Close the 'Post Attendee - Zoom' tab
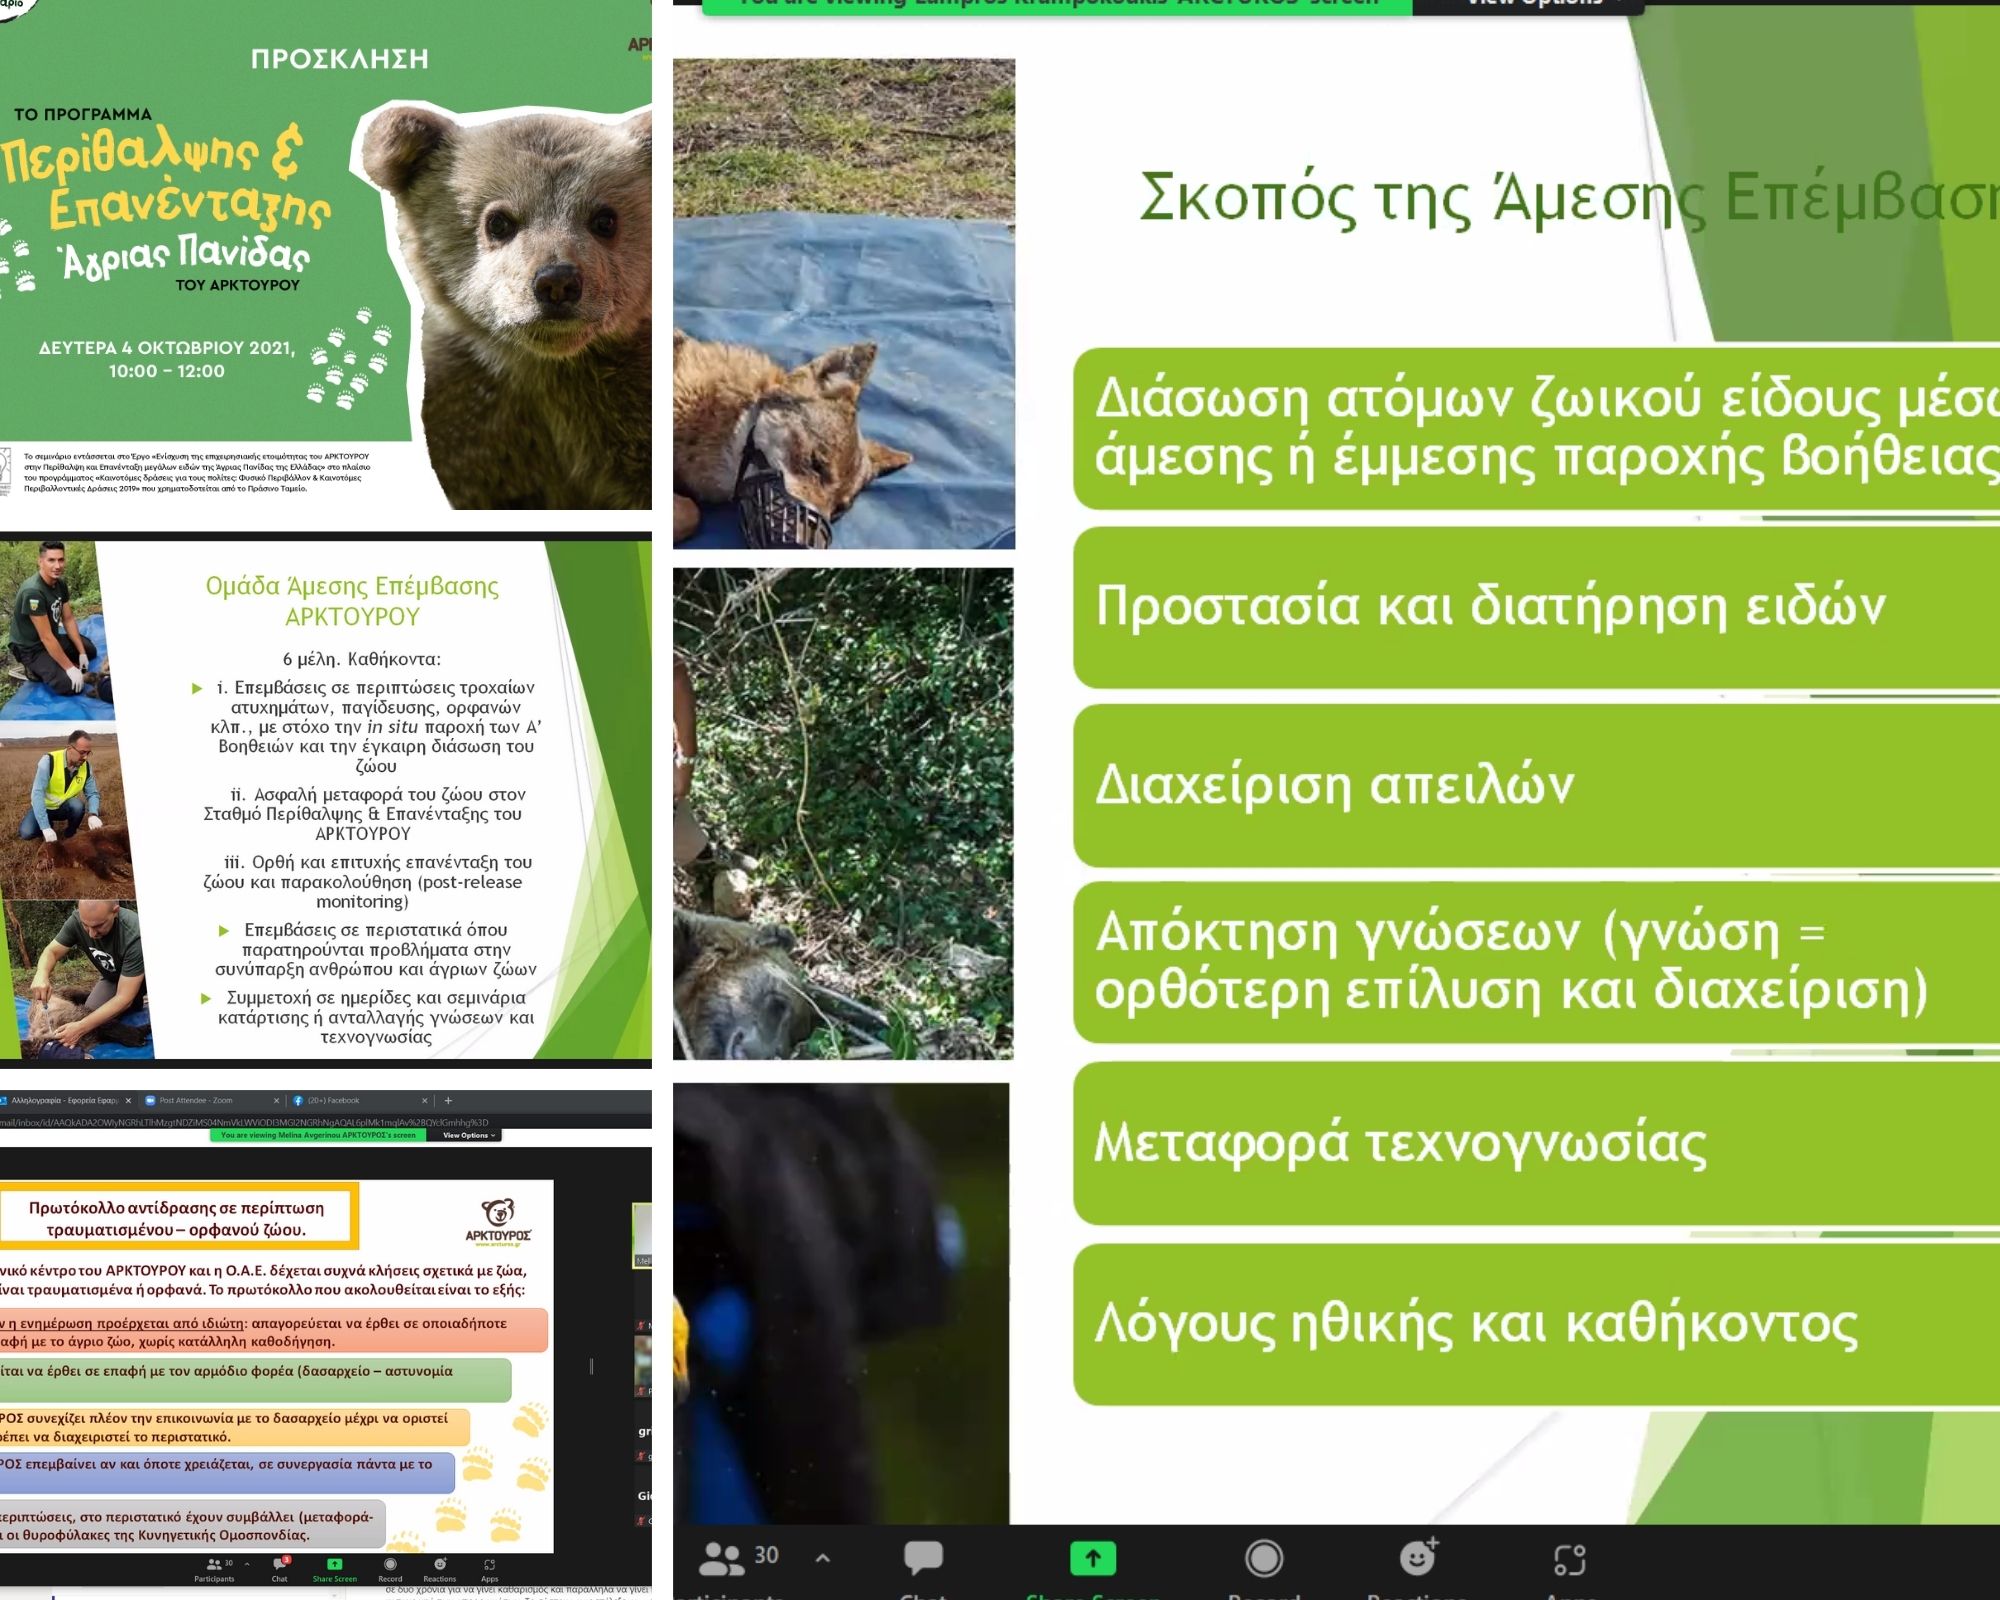Screen dimensions: 2000x1600 (x=277, y=1100)
